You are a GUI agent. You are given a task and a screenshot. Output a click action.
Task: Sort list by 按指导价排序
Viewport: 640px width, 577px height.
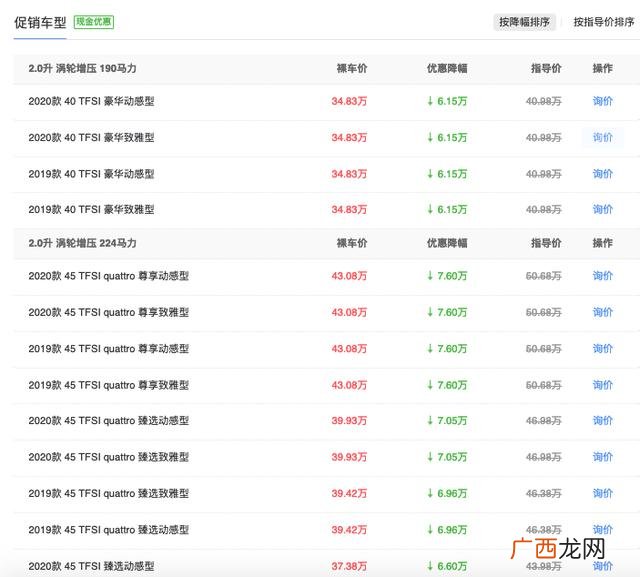coord(604,22)
